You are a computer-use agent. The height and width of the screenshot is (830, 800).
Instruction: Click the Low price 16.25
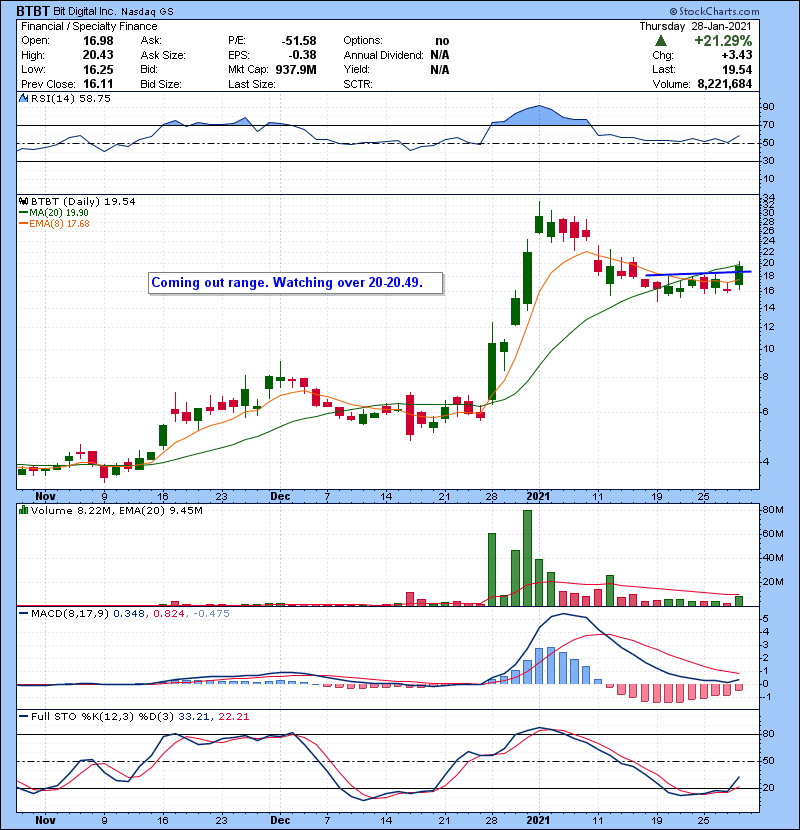(x=98, y=69)
